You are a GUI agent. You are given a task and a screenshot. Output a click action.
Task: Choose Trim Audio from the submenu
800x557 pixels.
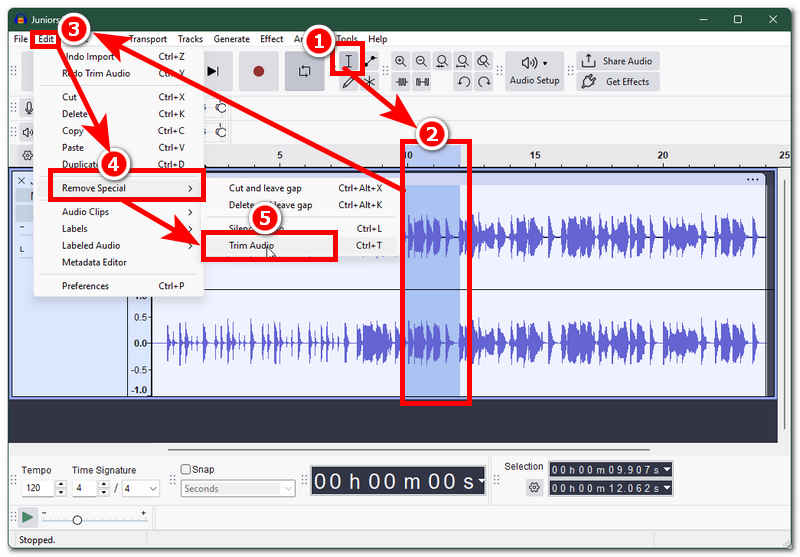coord(301,245)
